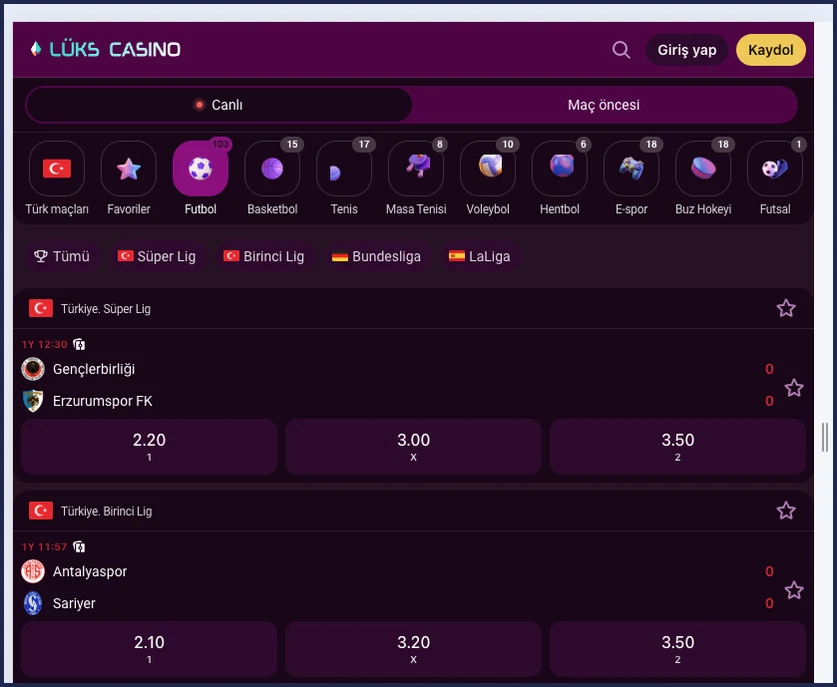Open the E-spor gamepad category
This screenshot has width=837, height=687.
631,169
